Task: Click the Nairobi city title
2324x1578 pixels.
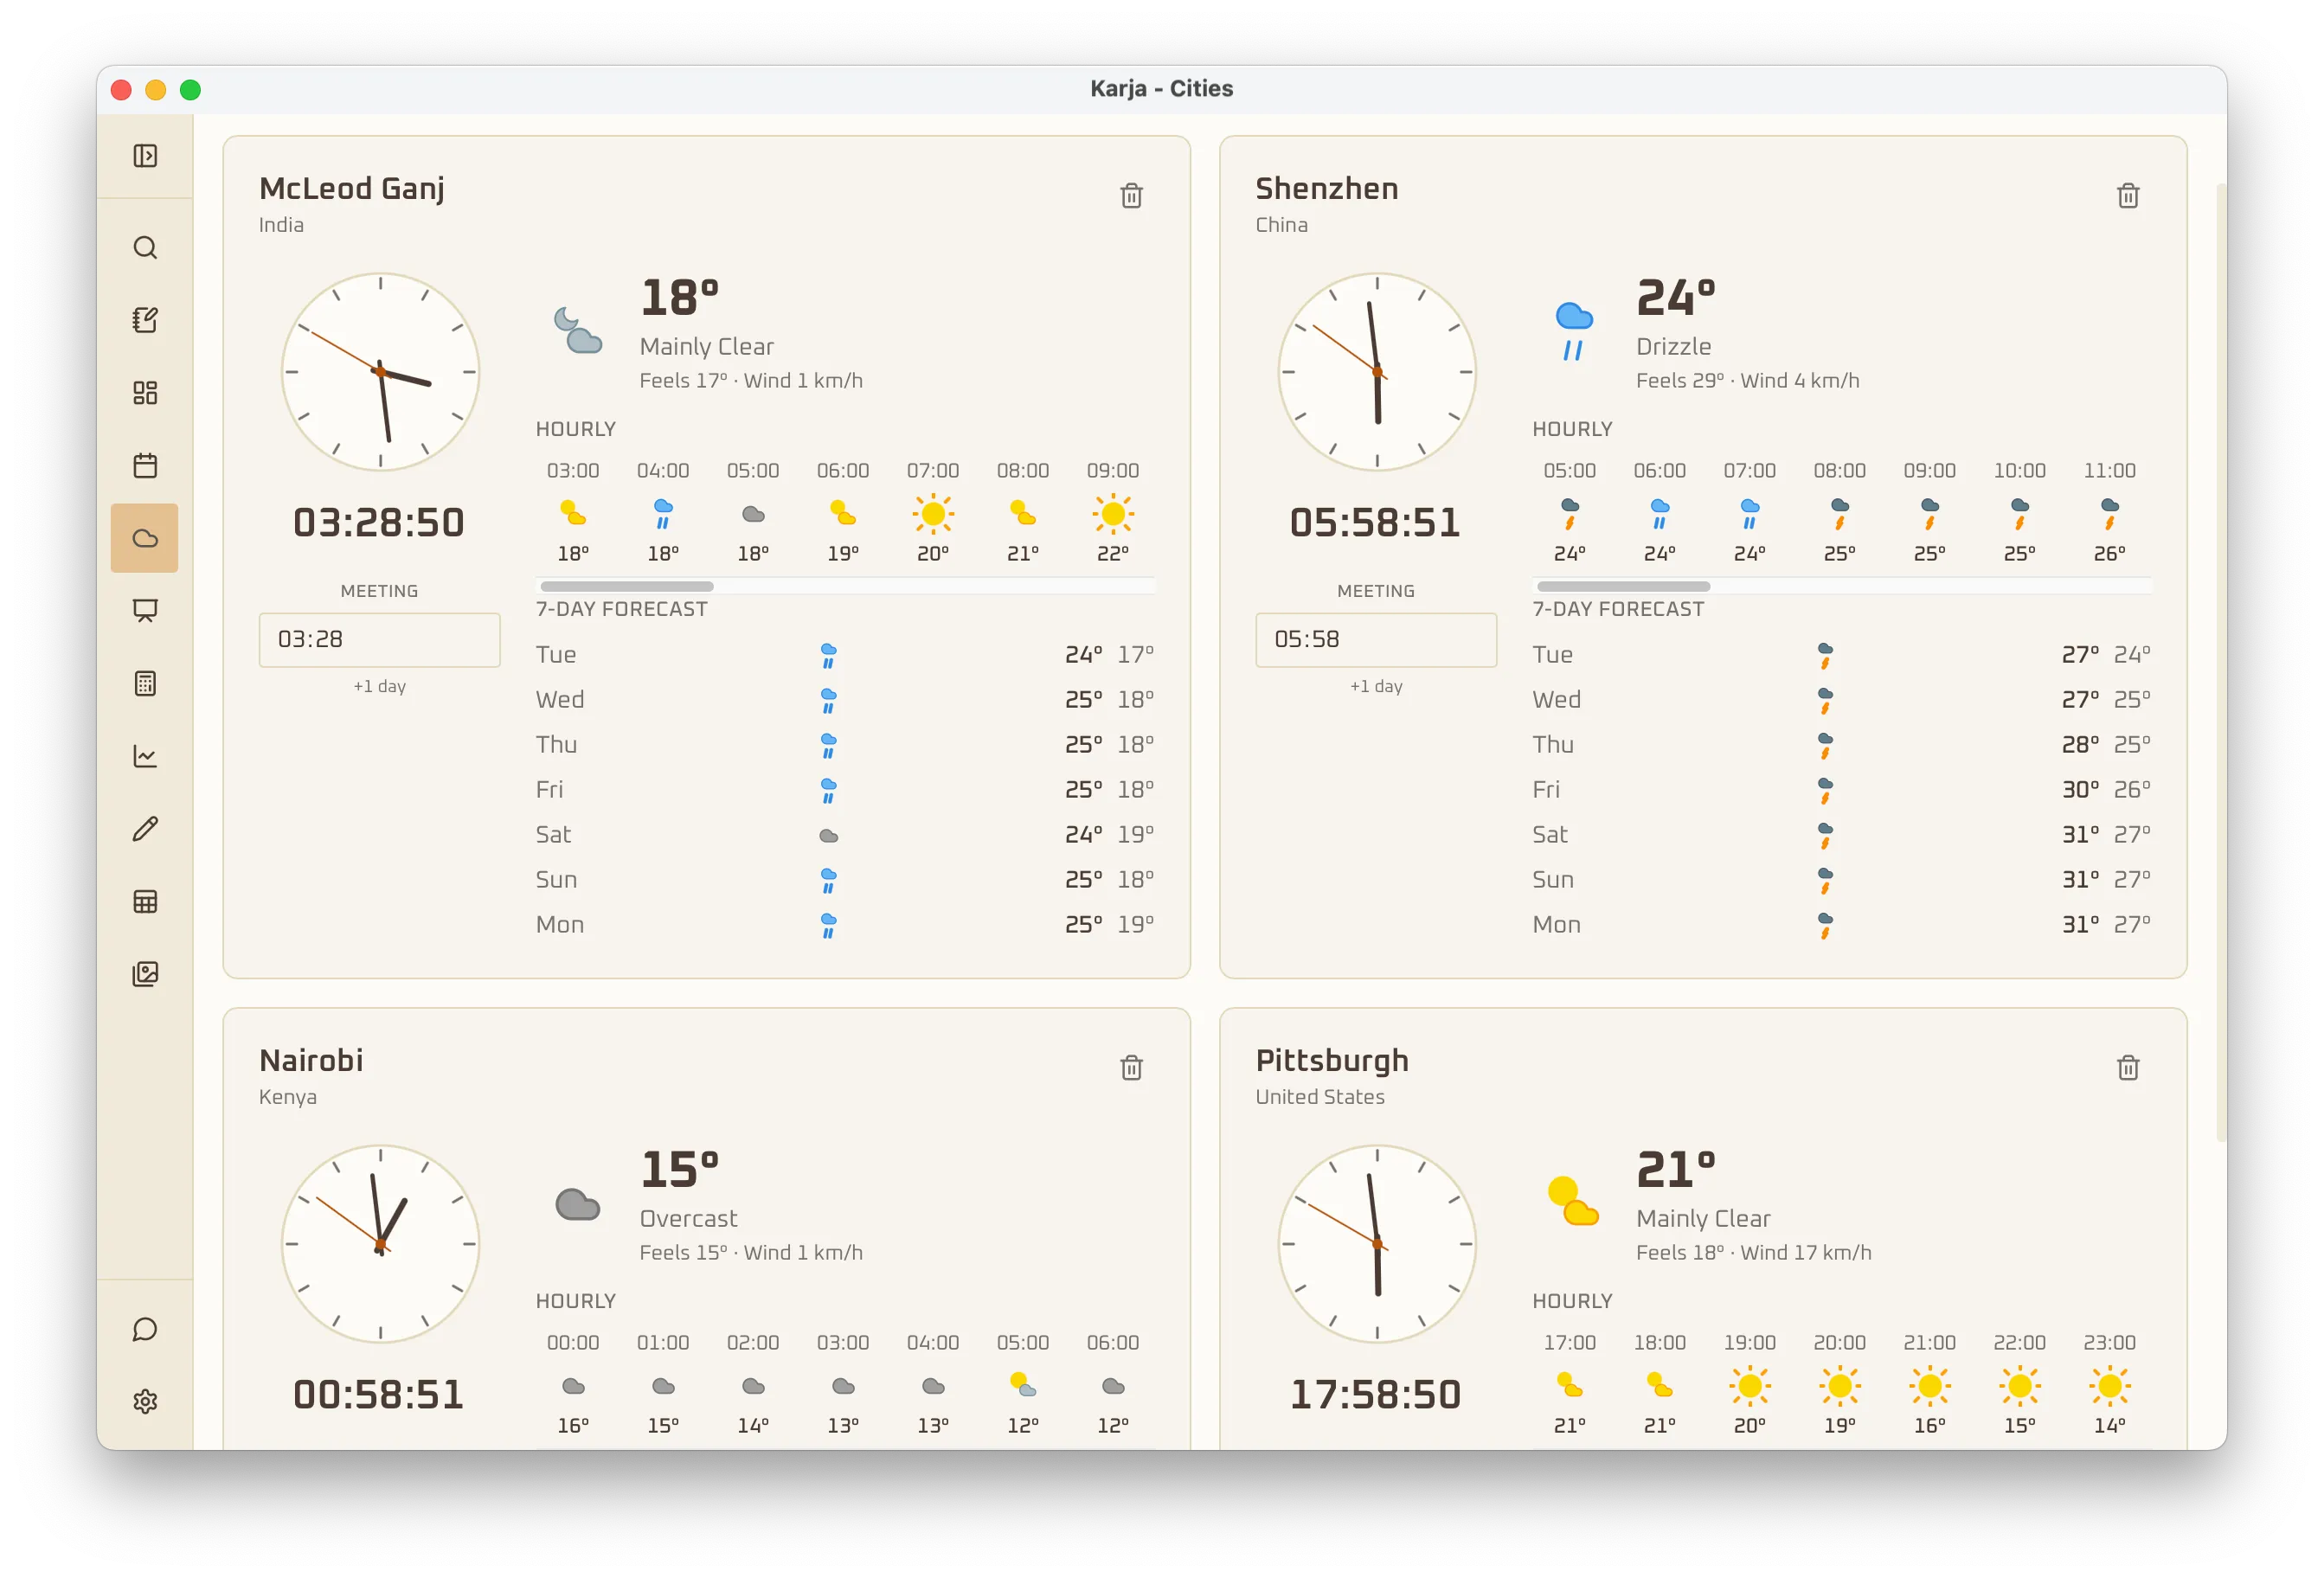Action: point(311,1061)
